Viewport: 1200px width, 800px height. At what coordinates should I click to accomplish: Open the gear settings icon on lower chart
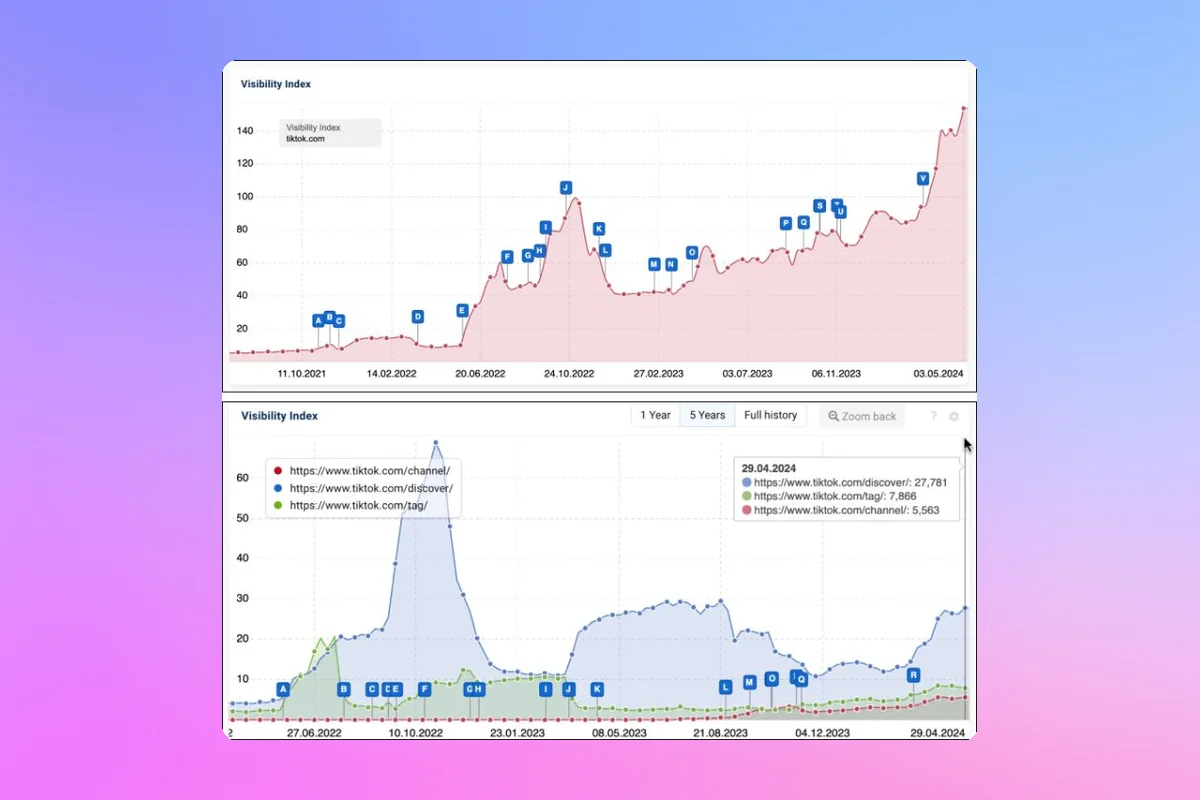(x=954, y=416)
